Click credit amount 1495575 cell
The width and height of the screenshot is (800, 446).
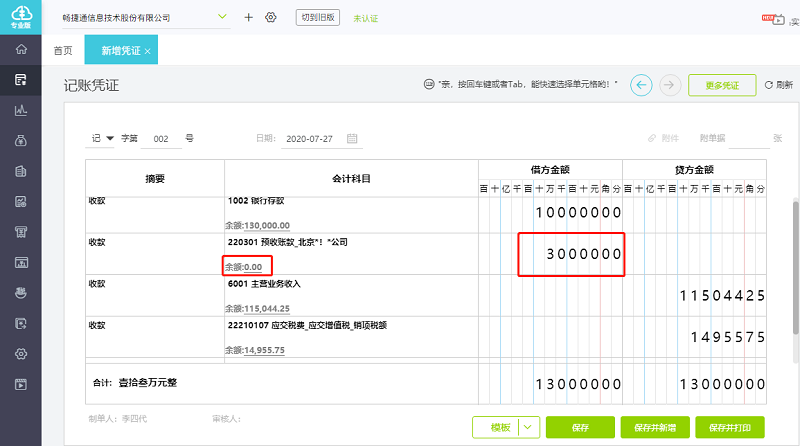[x=694, y=337]
